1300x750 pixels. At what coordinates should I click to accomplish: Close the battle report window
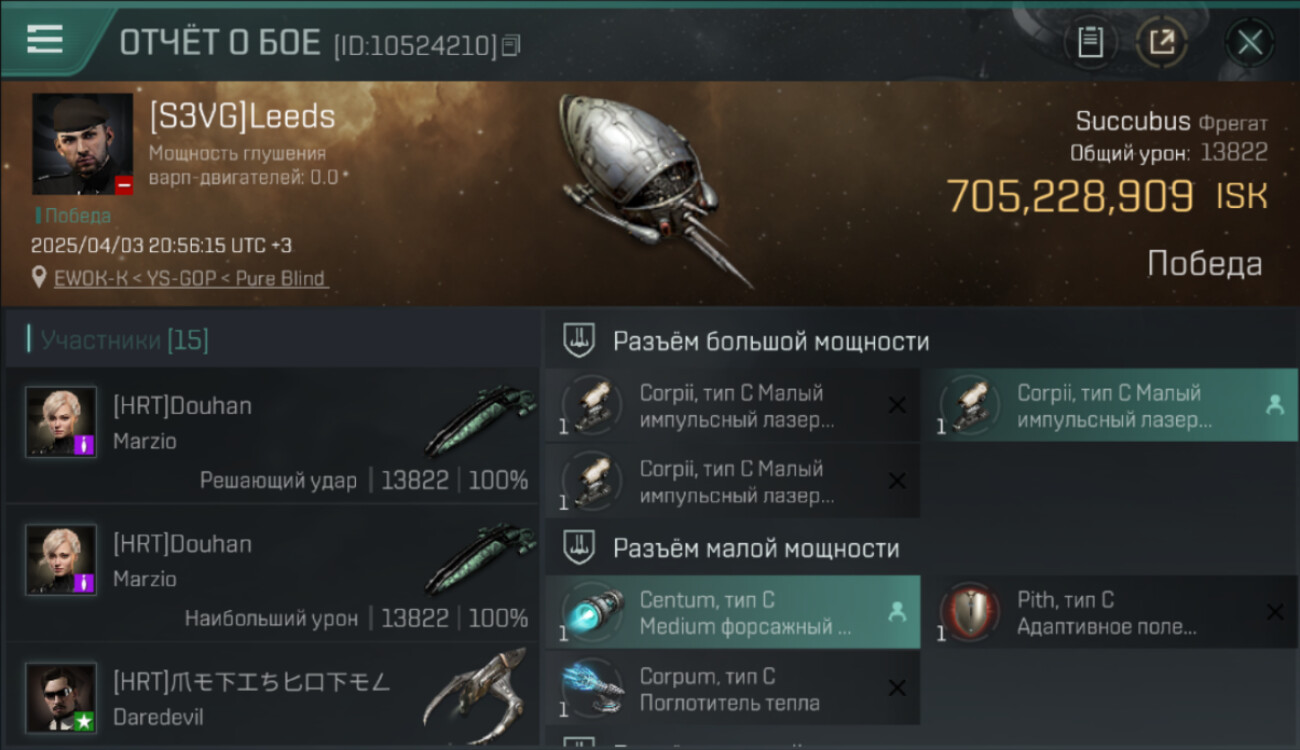point(1250,43)
